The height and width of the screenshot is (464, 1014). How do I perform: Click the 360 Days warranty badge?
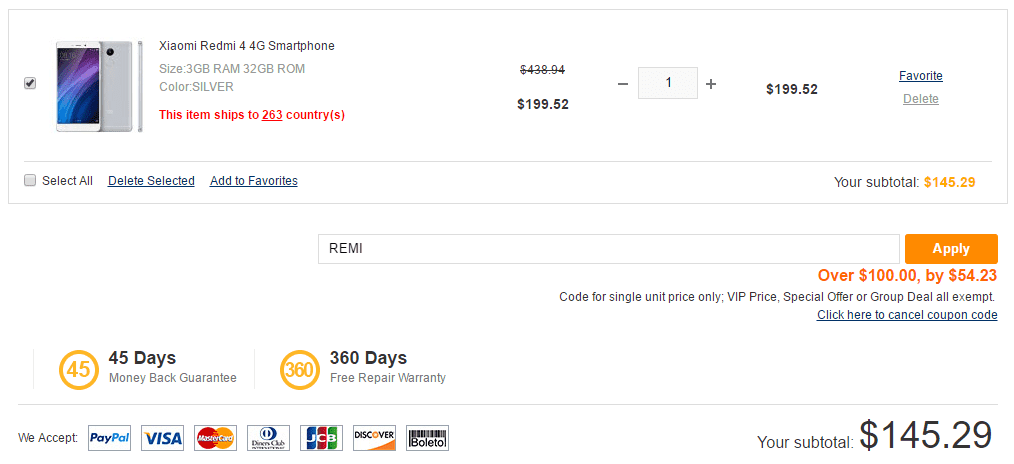coord(299,369)
